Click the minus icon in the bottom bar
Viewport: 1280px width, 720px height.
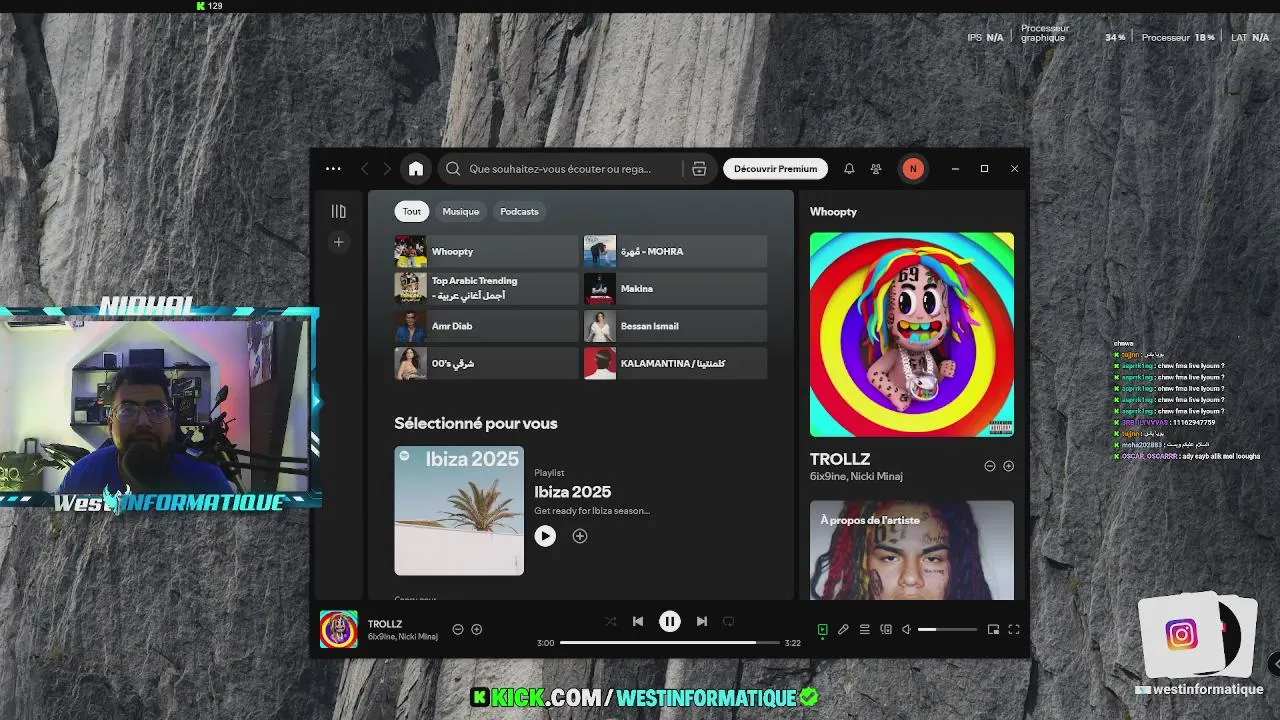click(x=458, y=629)
